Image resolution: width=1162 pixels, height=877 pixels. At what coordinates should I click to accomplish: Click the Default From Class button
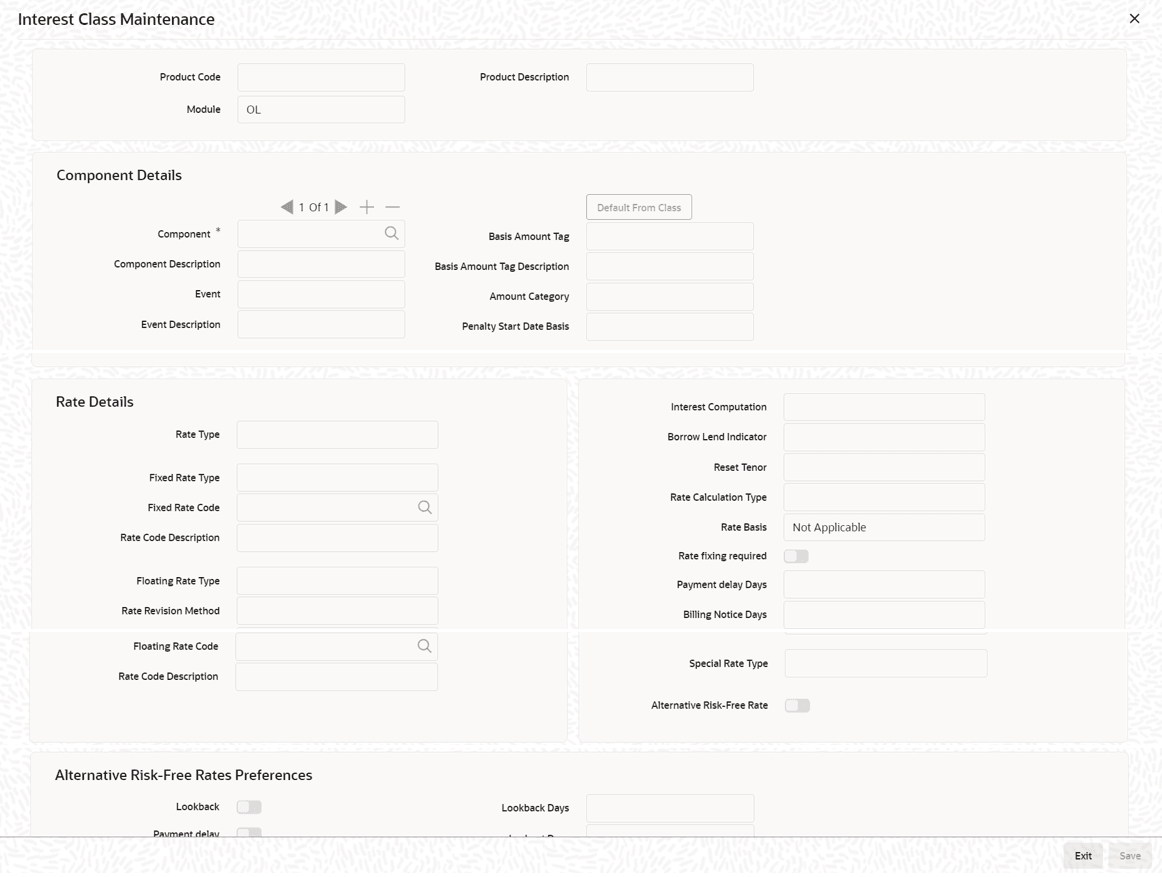click(x=639, y=208)
